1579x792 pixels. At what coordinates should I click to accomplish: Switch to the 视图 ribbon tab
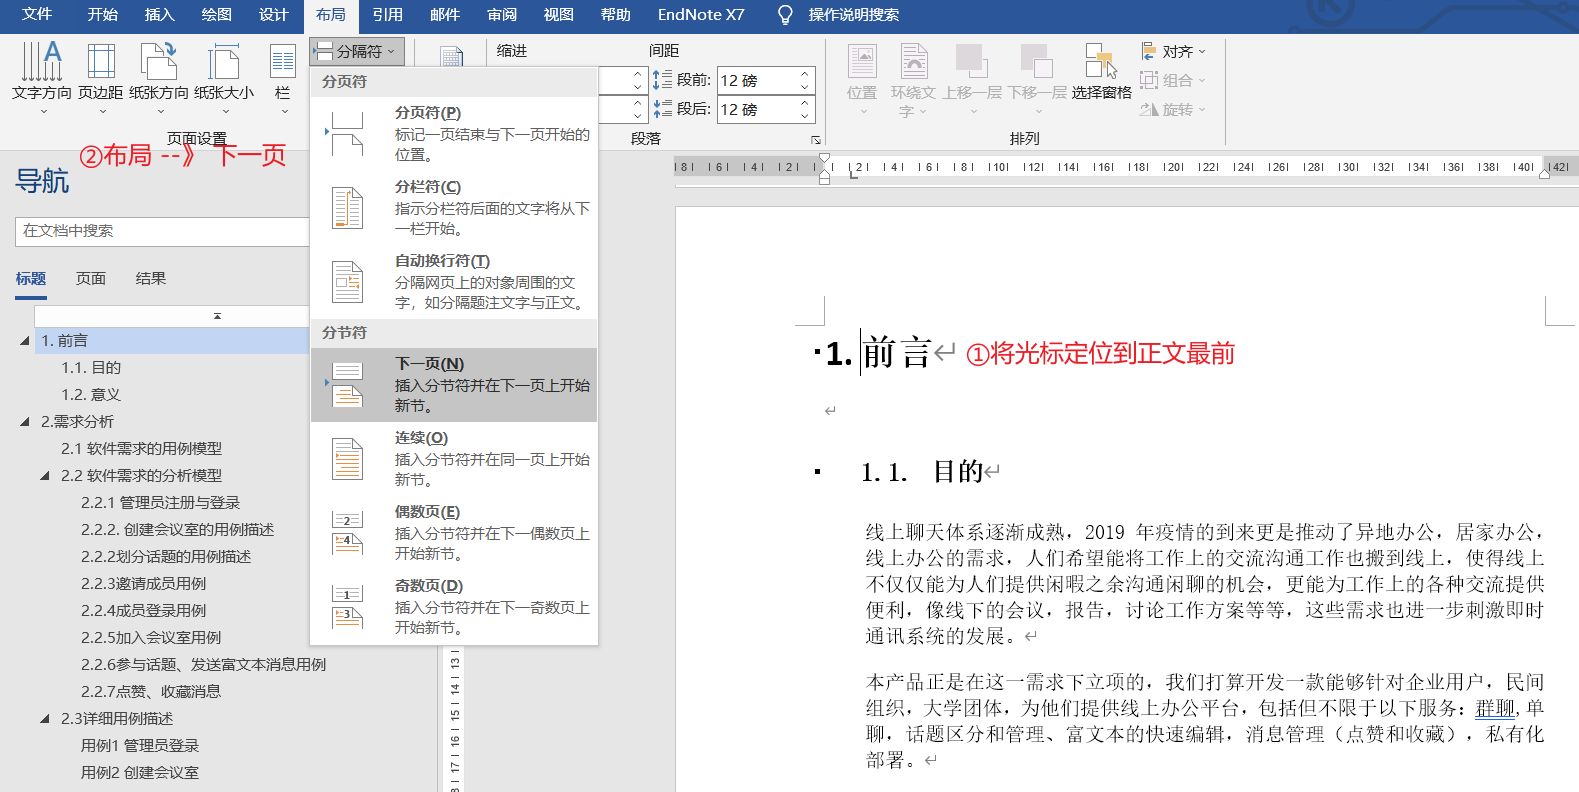coord(559,15)
